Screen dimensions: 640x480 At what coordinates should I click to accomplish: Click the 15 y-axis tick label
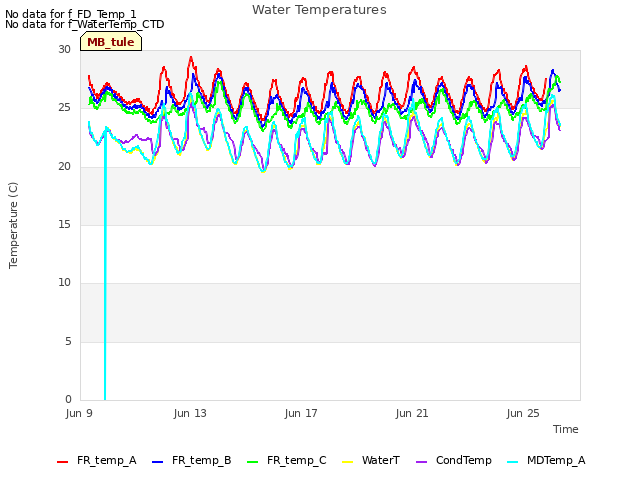coord(64,224)
